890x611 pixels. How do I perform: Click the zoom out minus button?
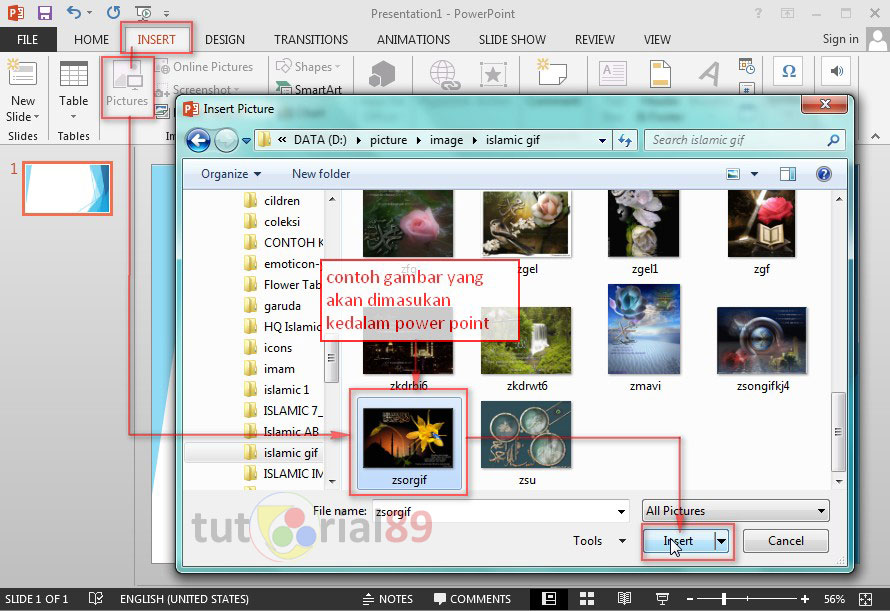pyautogui.click(x=690, y=599)
